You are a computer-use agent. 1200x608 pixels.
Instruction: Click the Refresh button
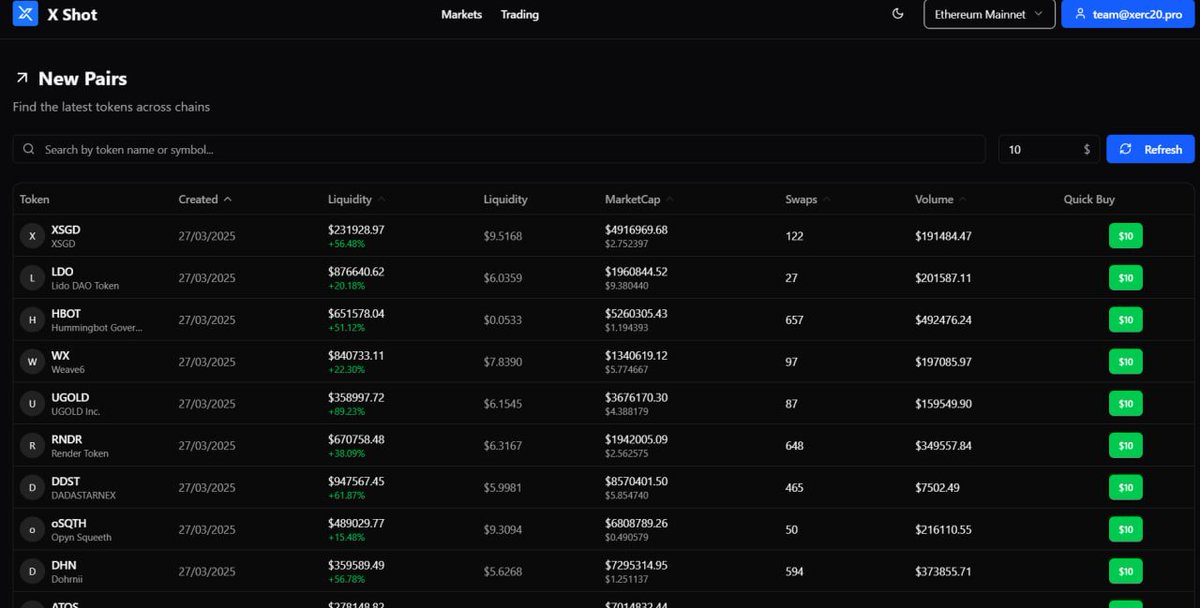[1150, 149]
